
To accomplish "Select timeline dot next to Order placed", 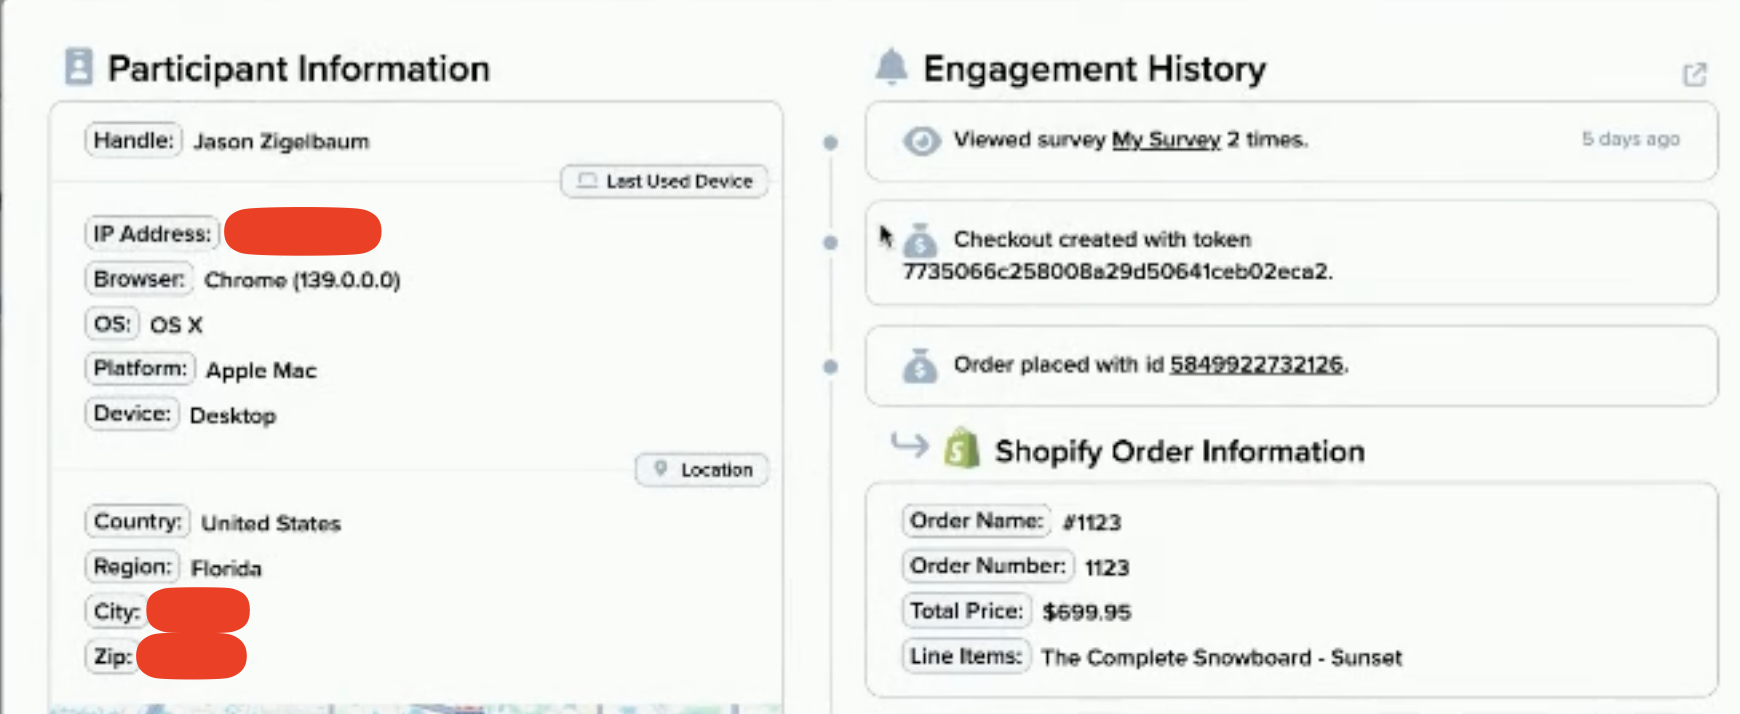I will [830, 367].
